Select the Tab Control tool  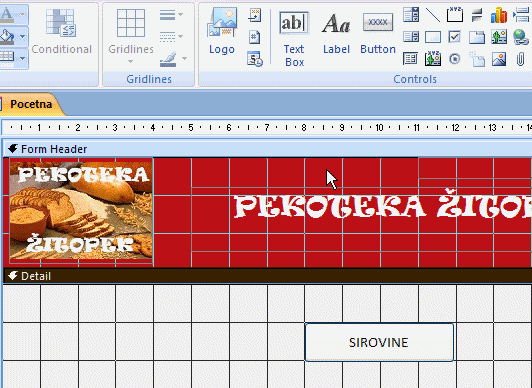point(476,37)
